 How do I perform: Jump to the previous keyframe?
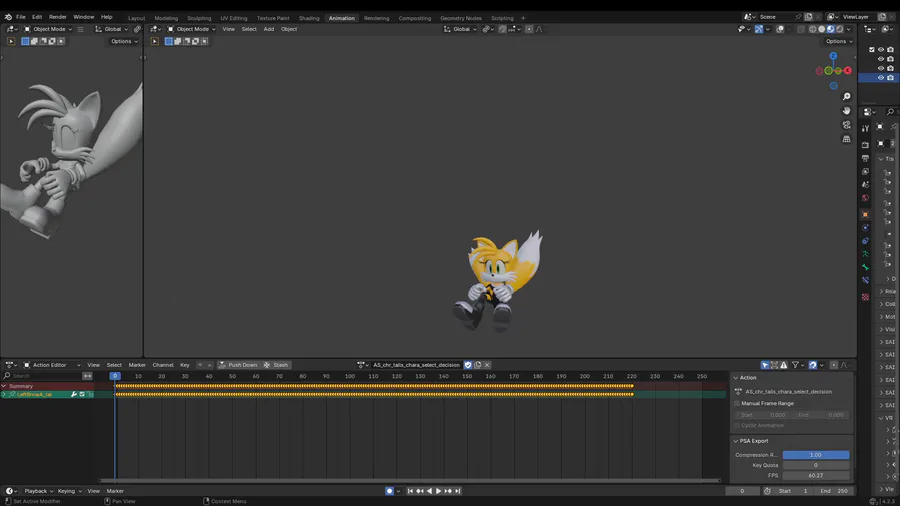[420, 491]
